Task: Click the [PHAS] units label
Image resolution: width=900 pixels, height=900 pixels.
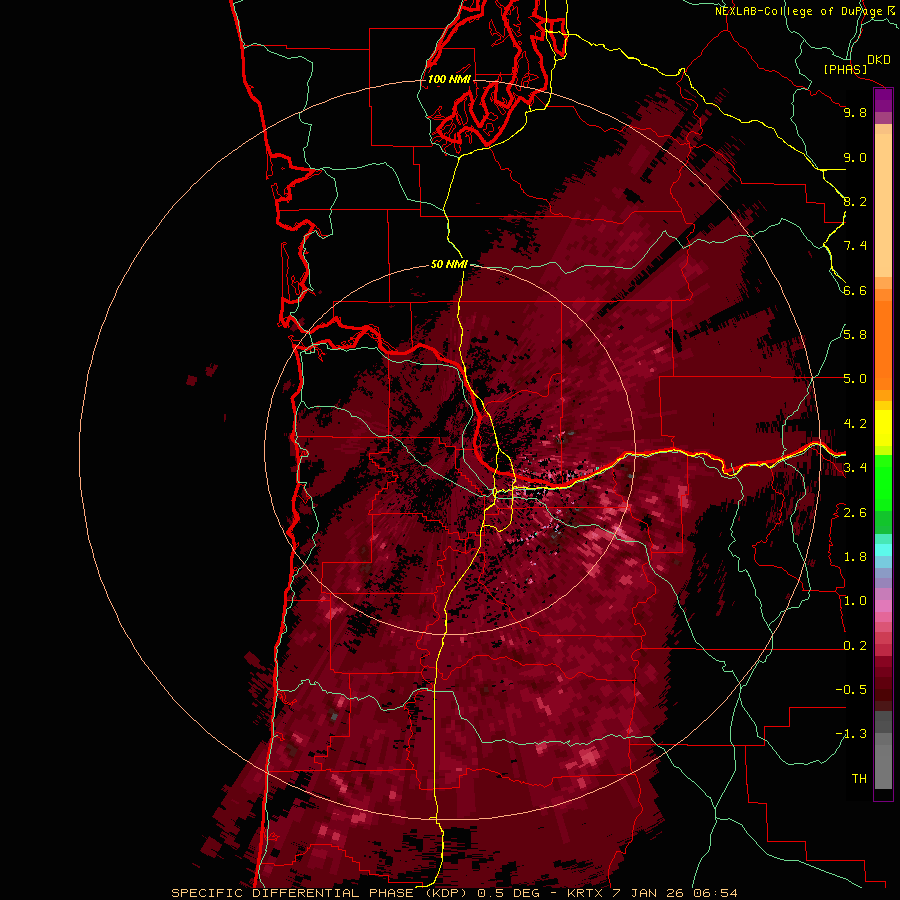Action: pos(845,69)
